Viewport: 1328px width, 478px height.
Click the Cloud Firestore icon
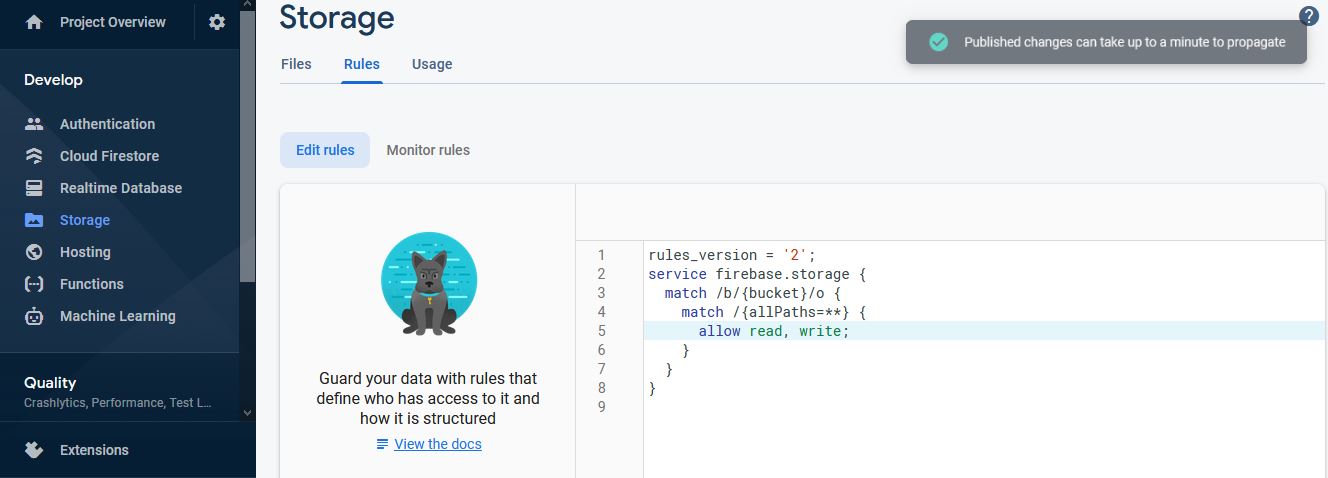click(34, 156)
